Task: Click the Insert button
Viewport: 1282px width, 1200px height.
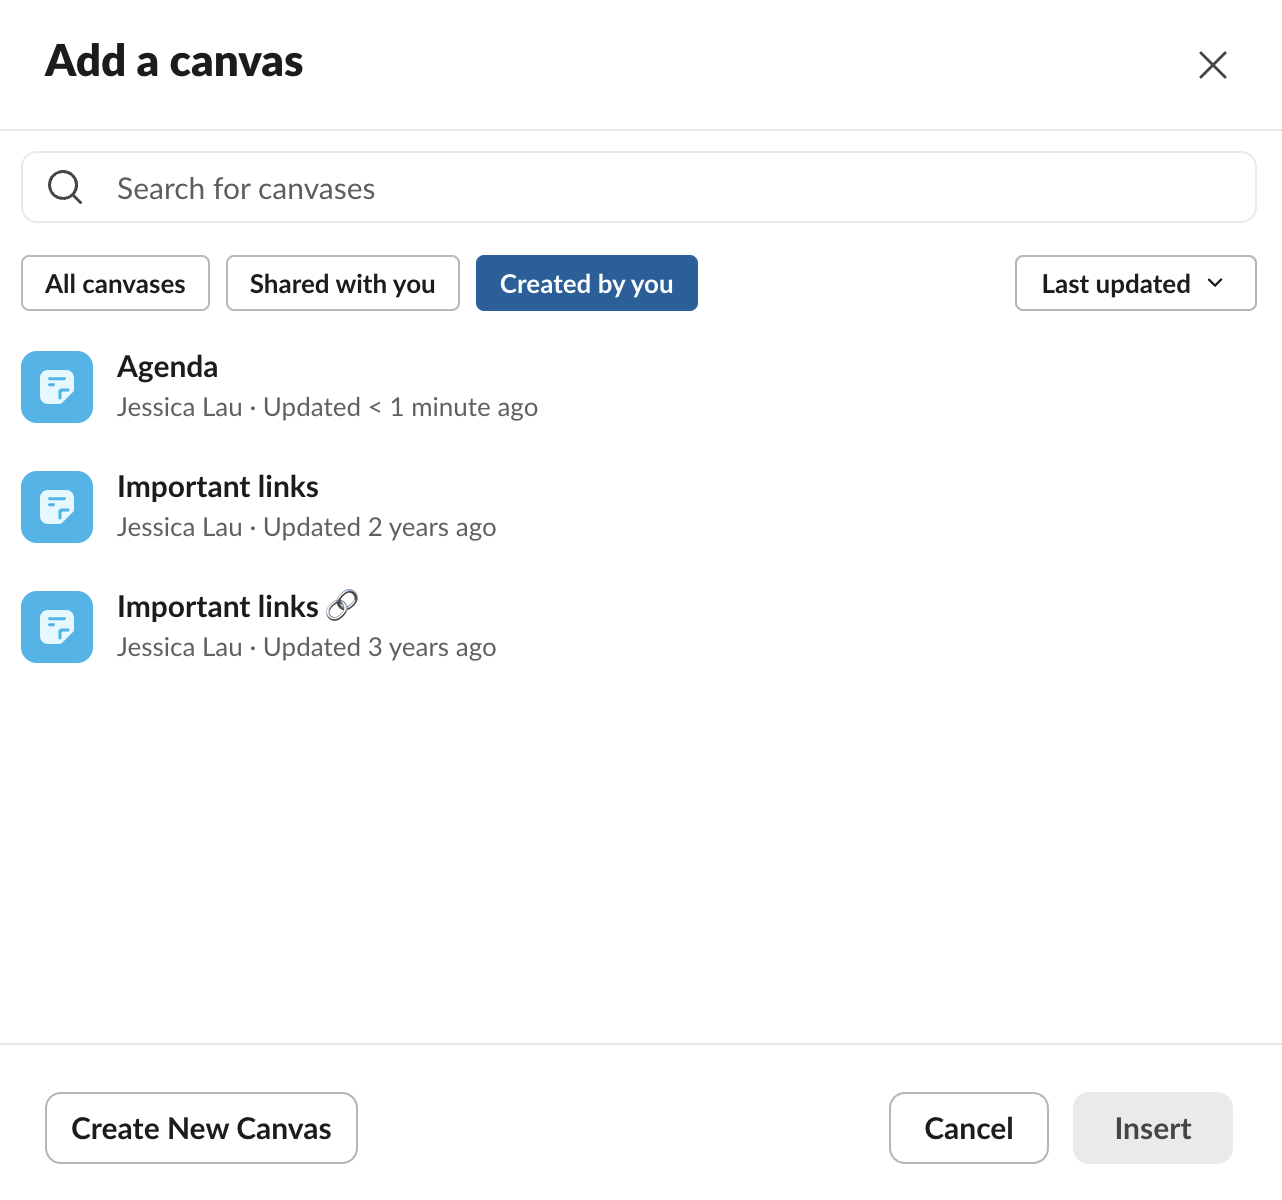Action: (1153, 1128)
